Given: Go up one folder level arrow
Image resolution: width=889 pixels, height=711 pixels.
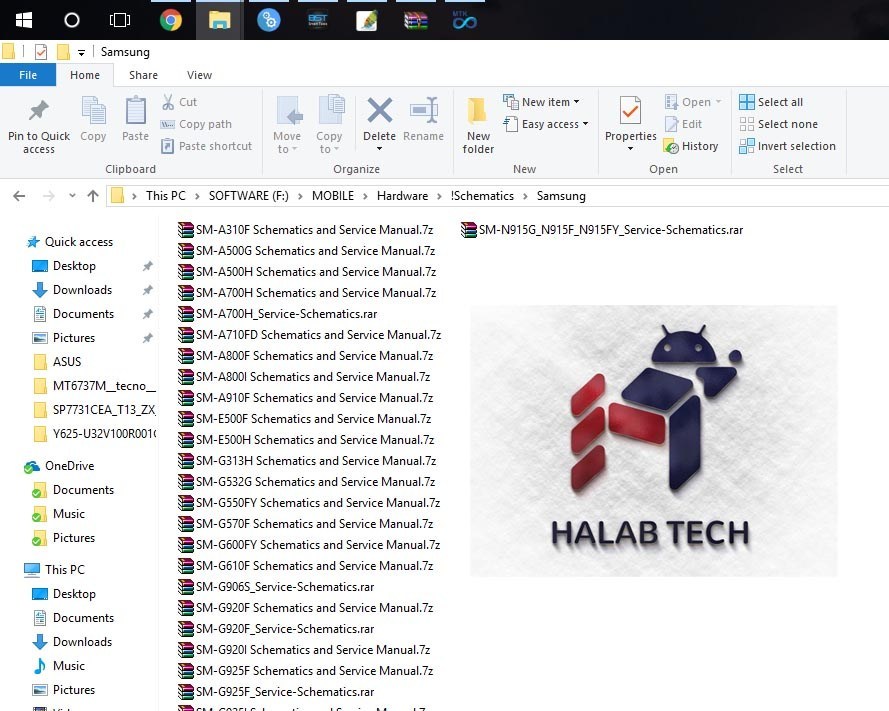Looking at the screenshot, I should [93, 196].
